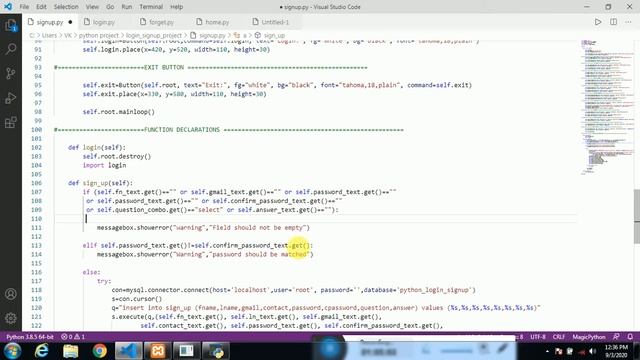Open the Extensions view

click(11, 122)
